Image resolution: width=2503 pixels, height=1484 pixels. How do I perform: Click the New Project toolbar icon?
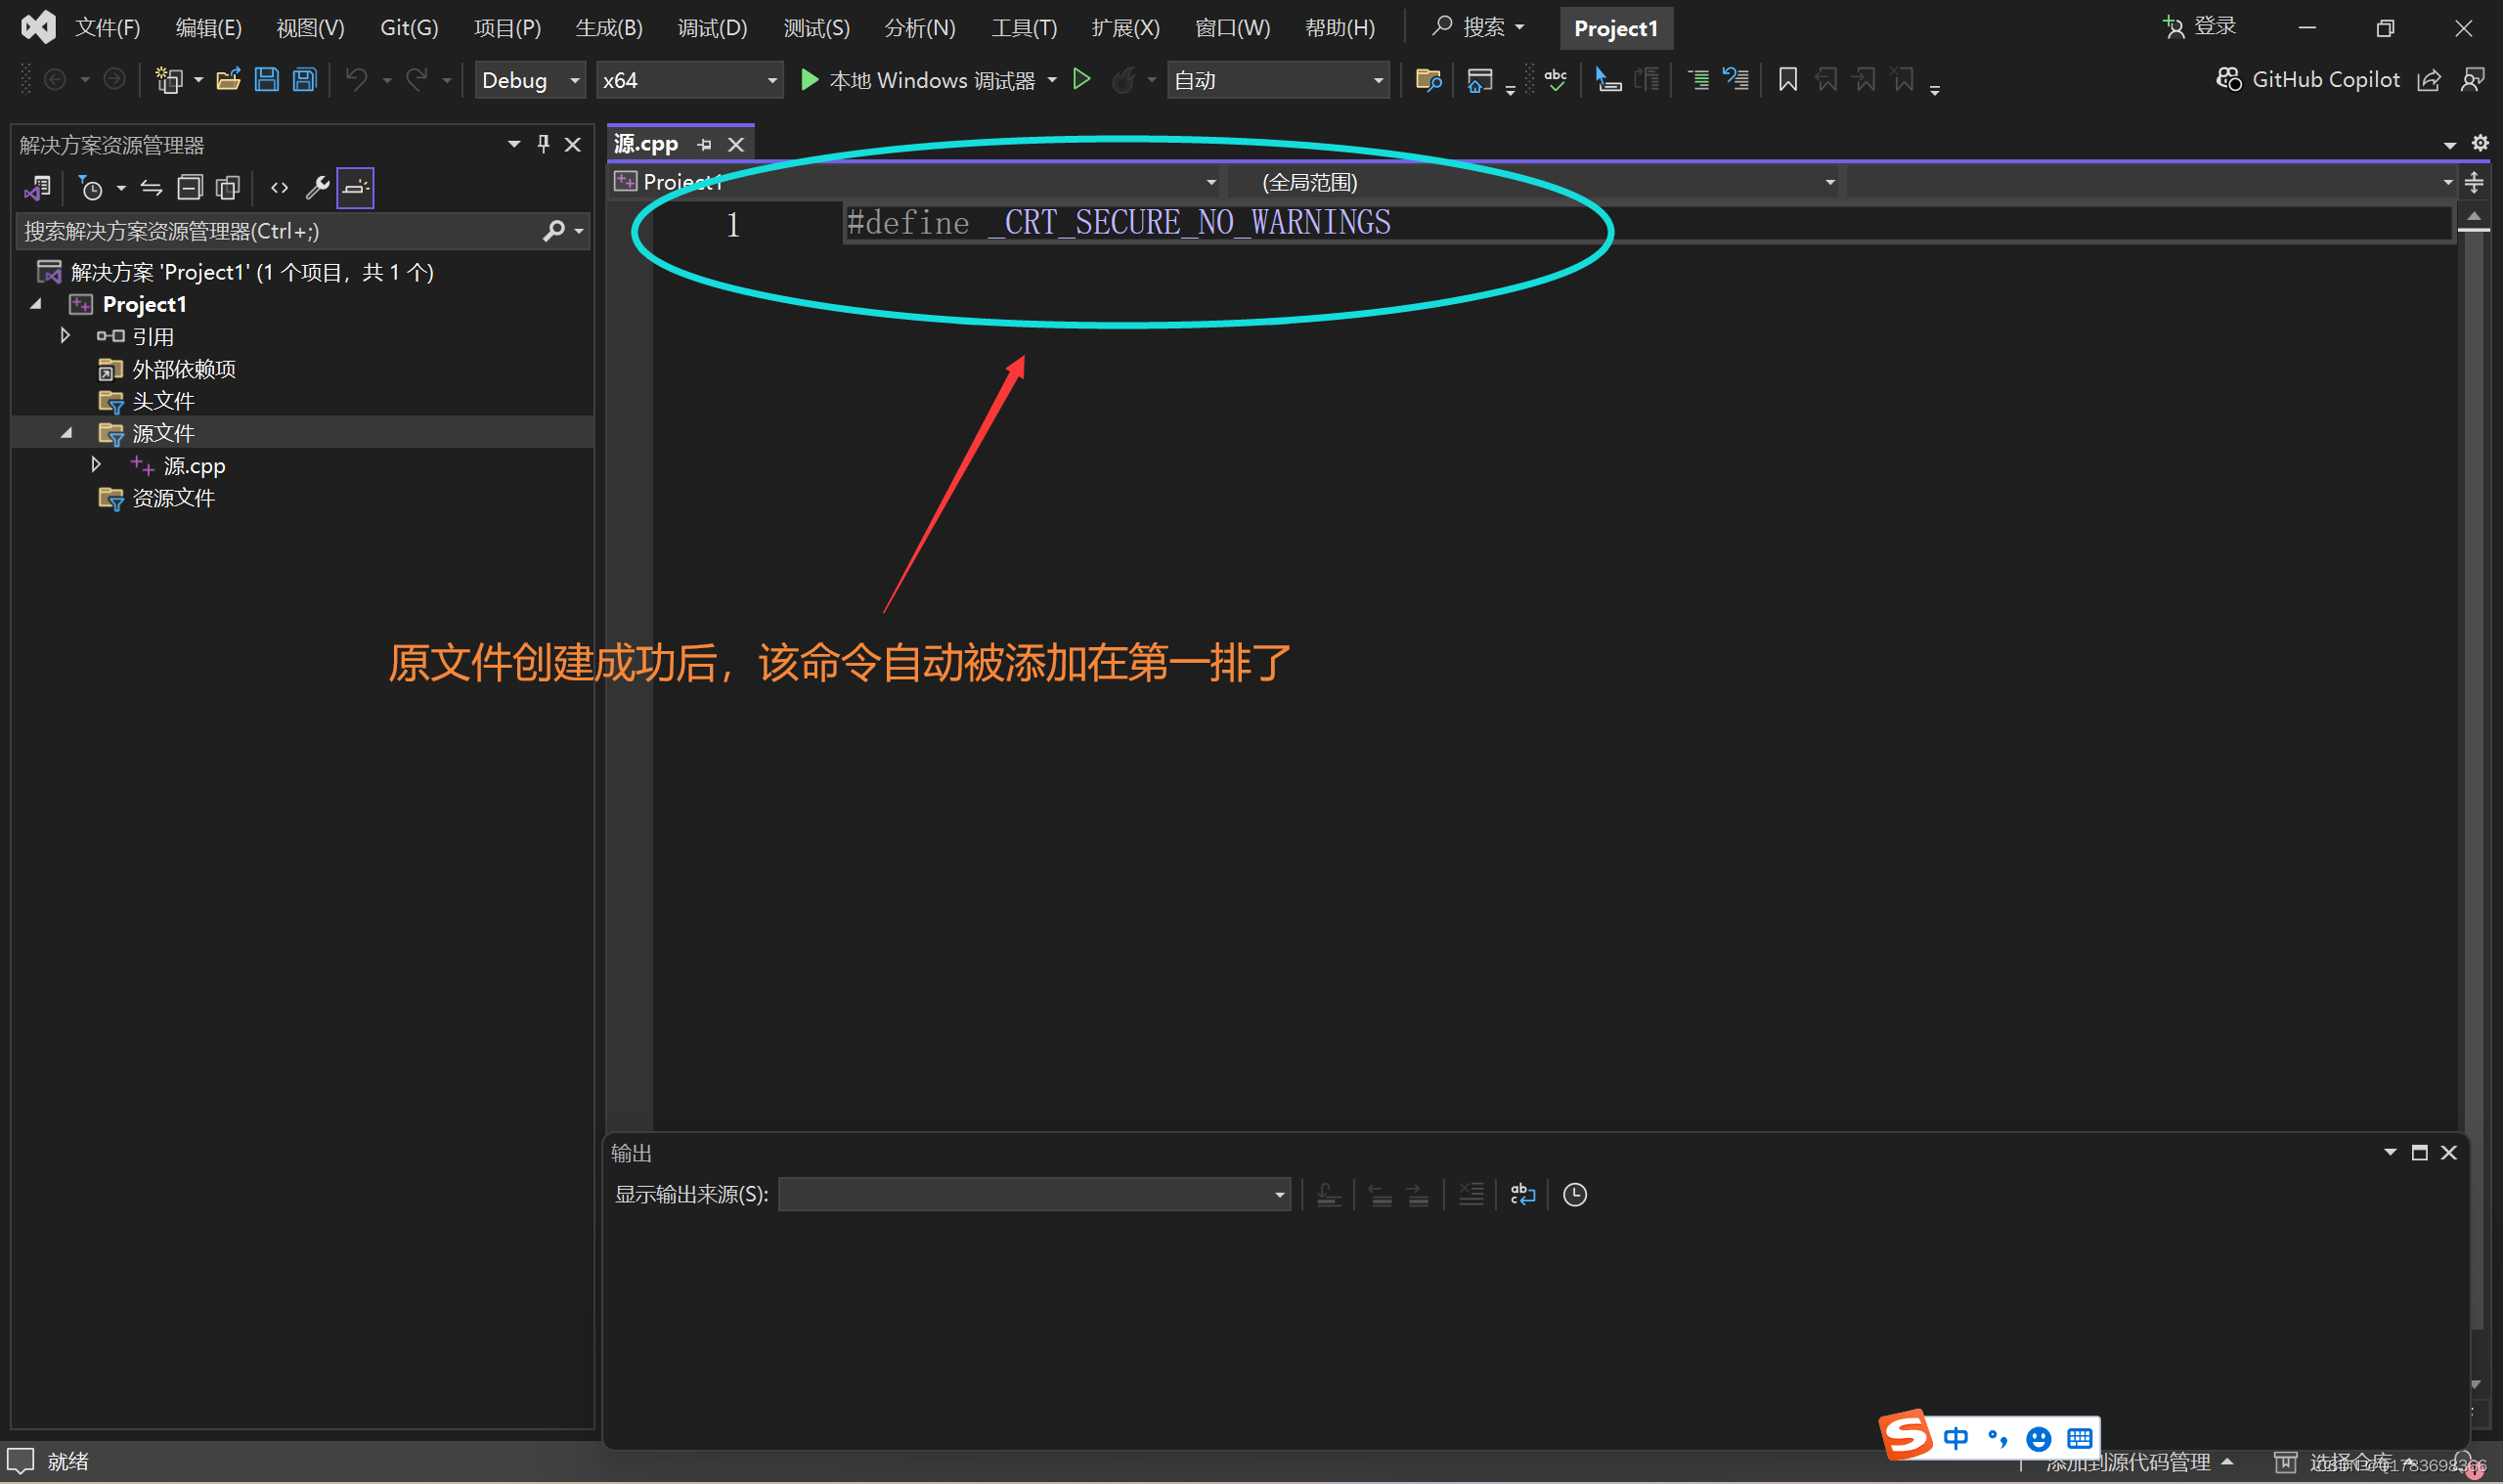[x=169, y=80]
